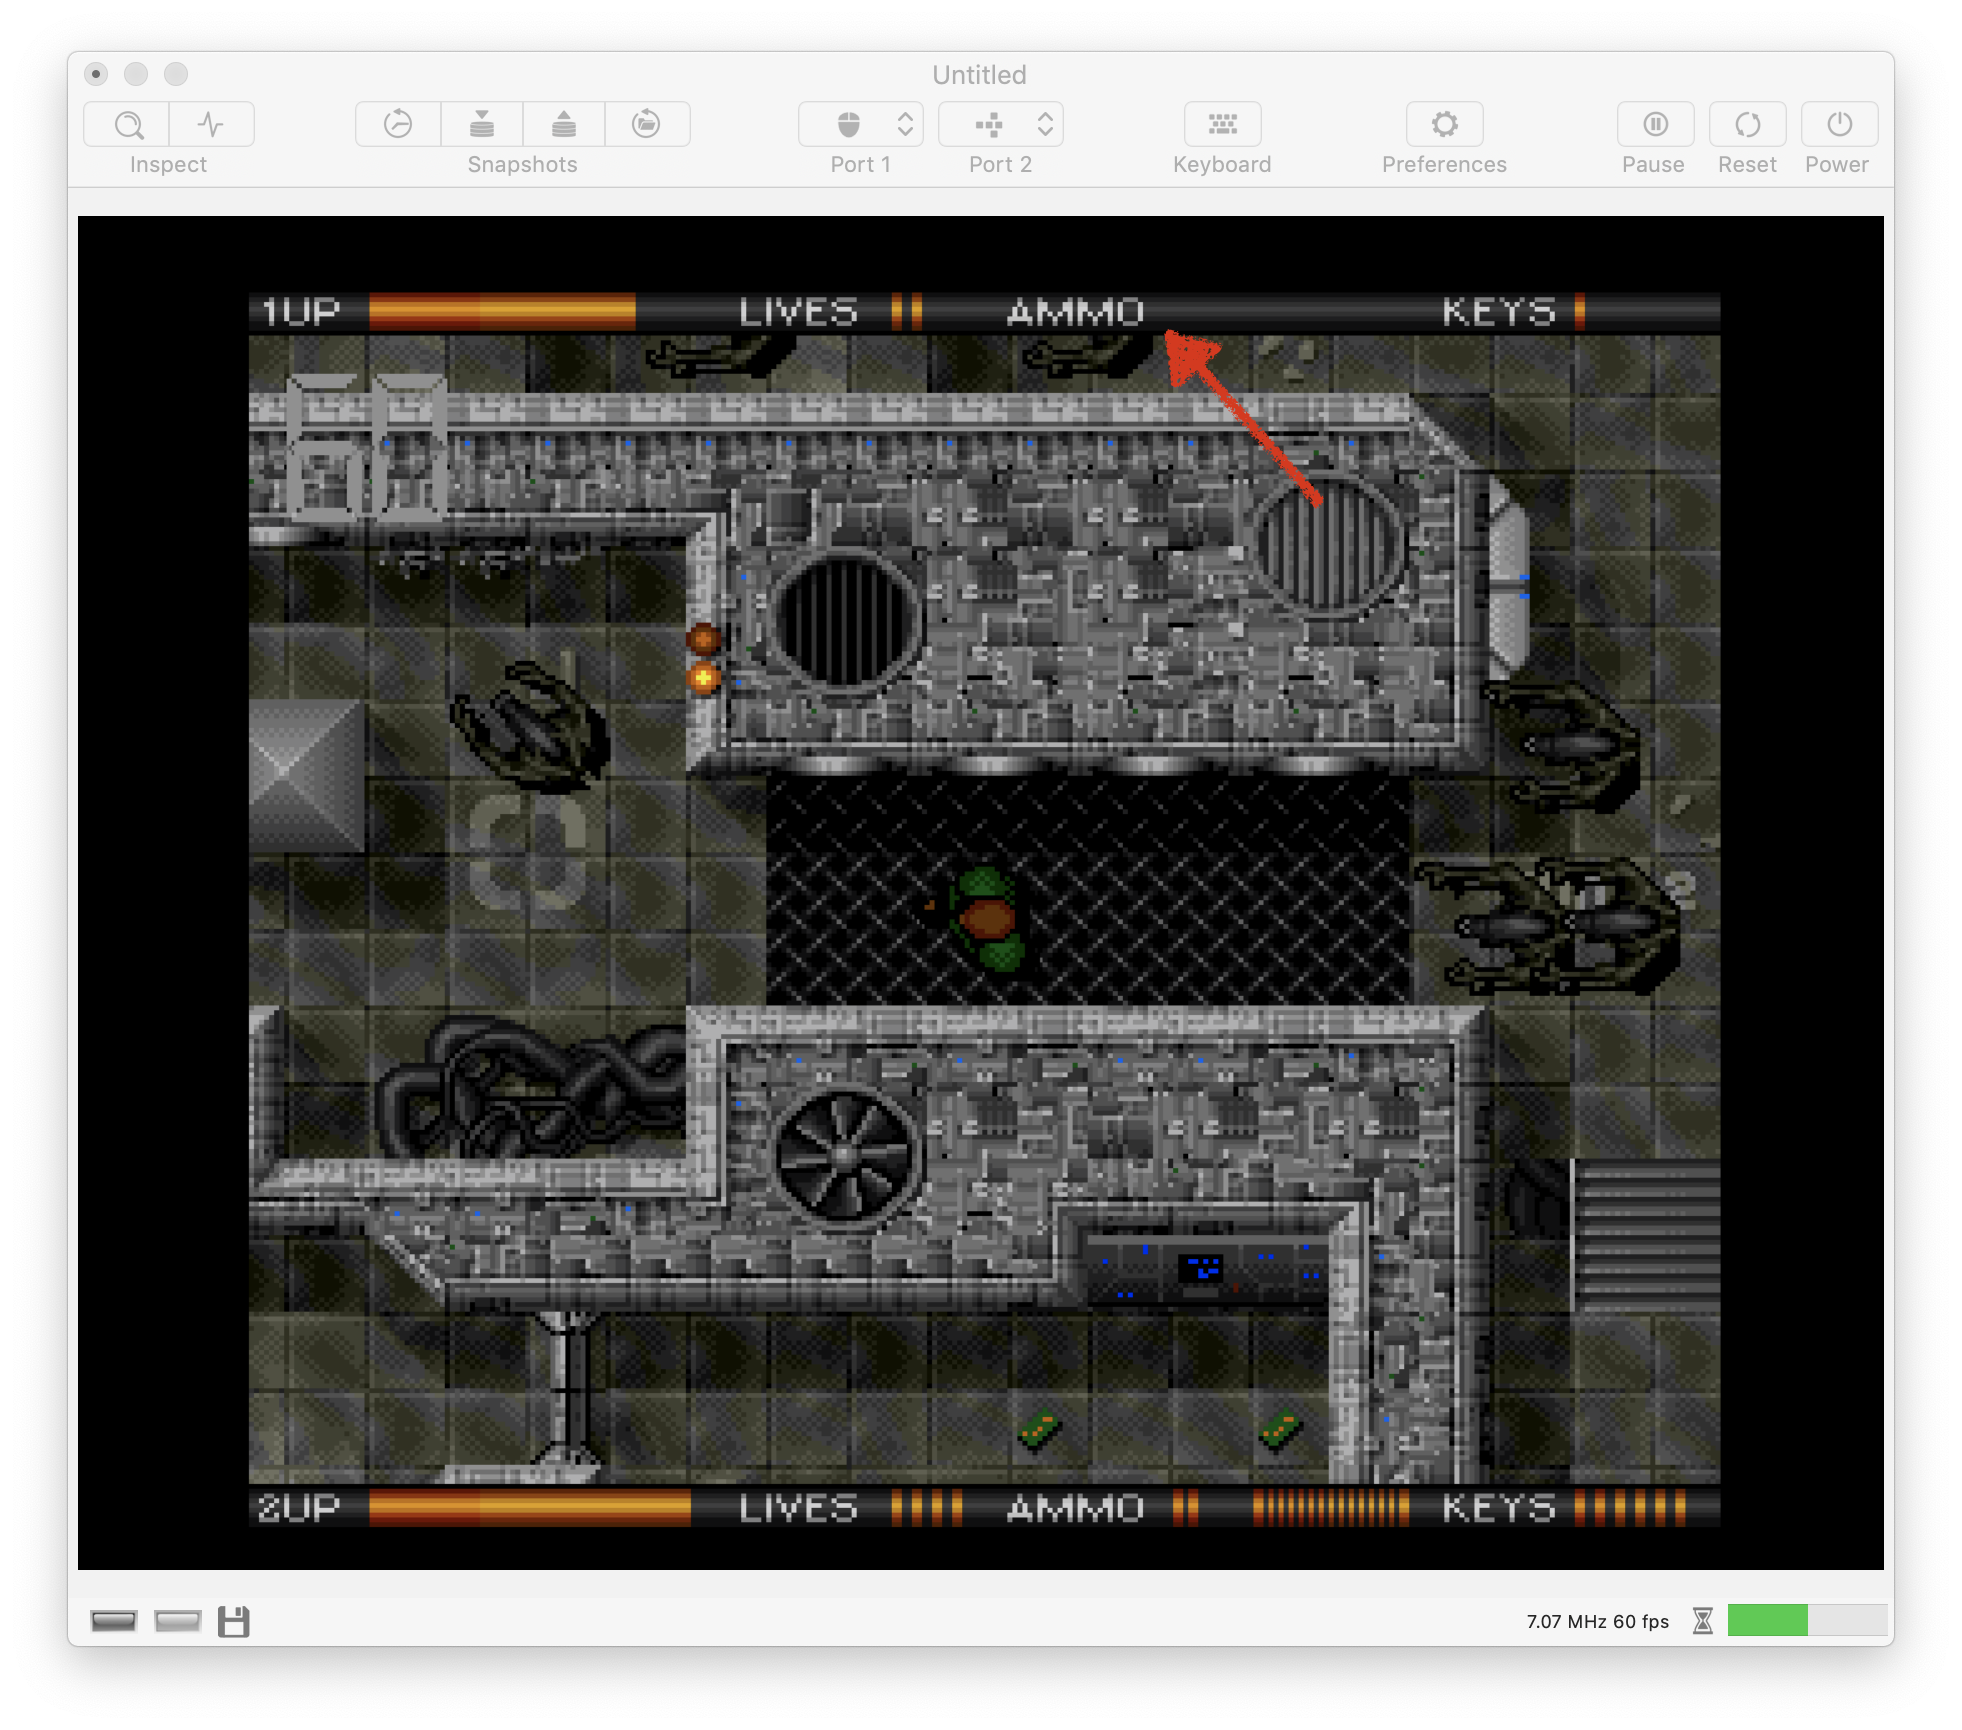
Task: Reset the emulated Amiga
Action: (1747, 125)
